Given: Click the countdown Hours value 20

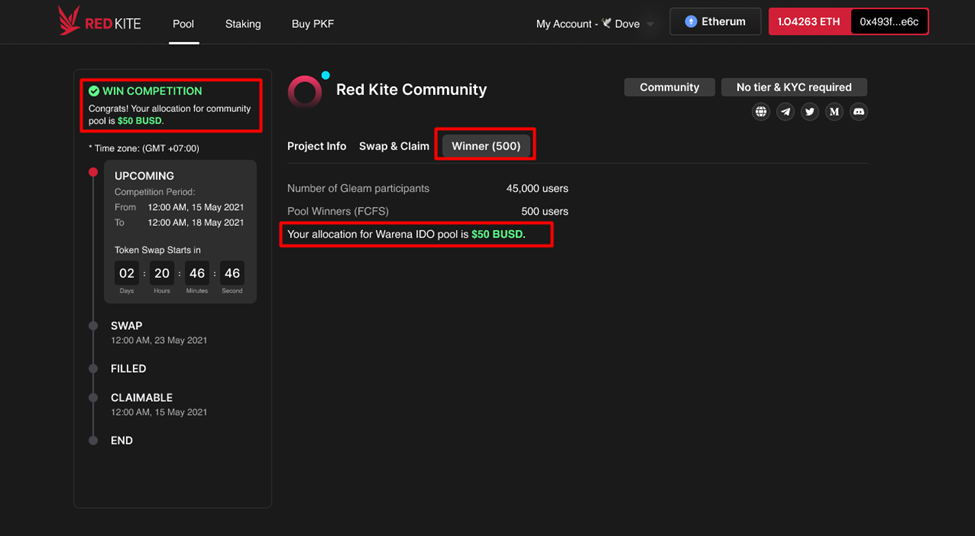Looking at the screenshot, I should [x=162, y=273].
